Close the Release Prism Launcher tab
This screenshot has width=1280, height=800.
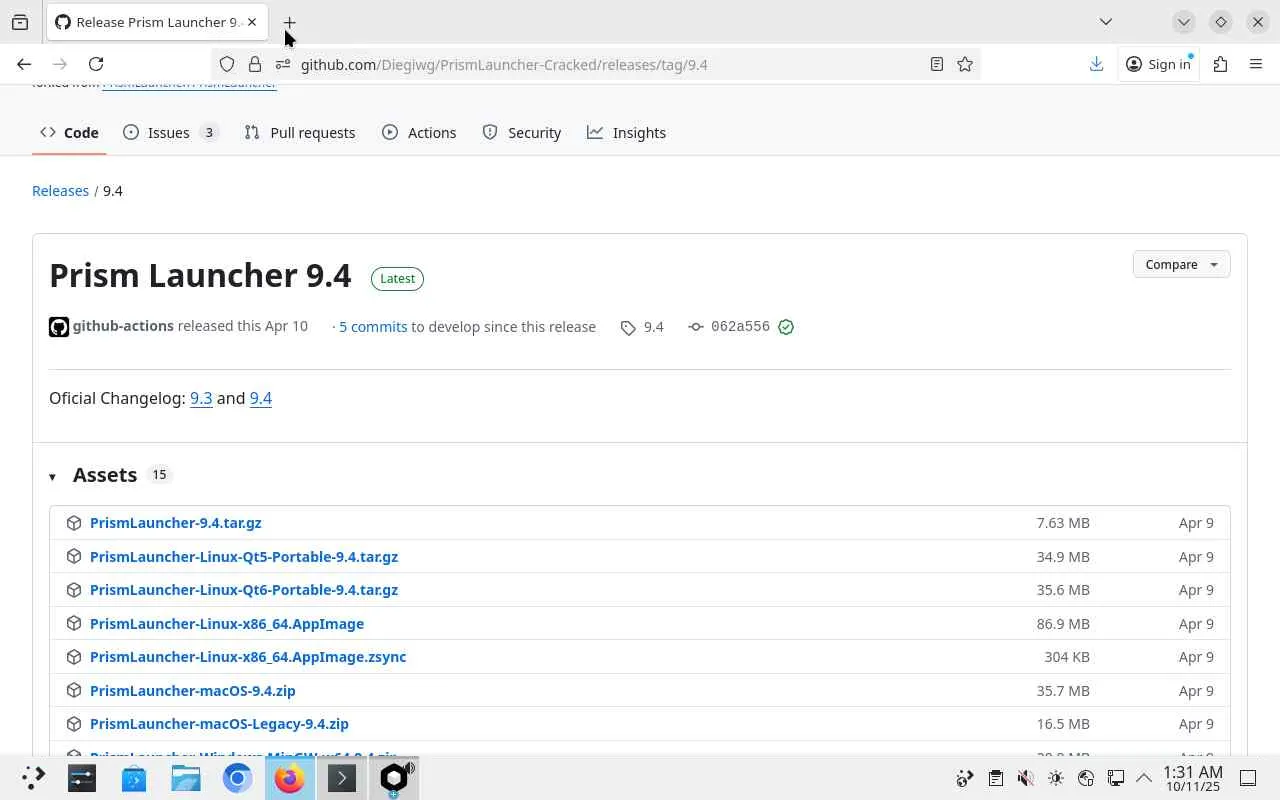[252, 22]
